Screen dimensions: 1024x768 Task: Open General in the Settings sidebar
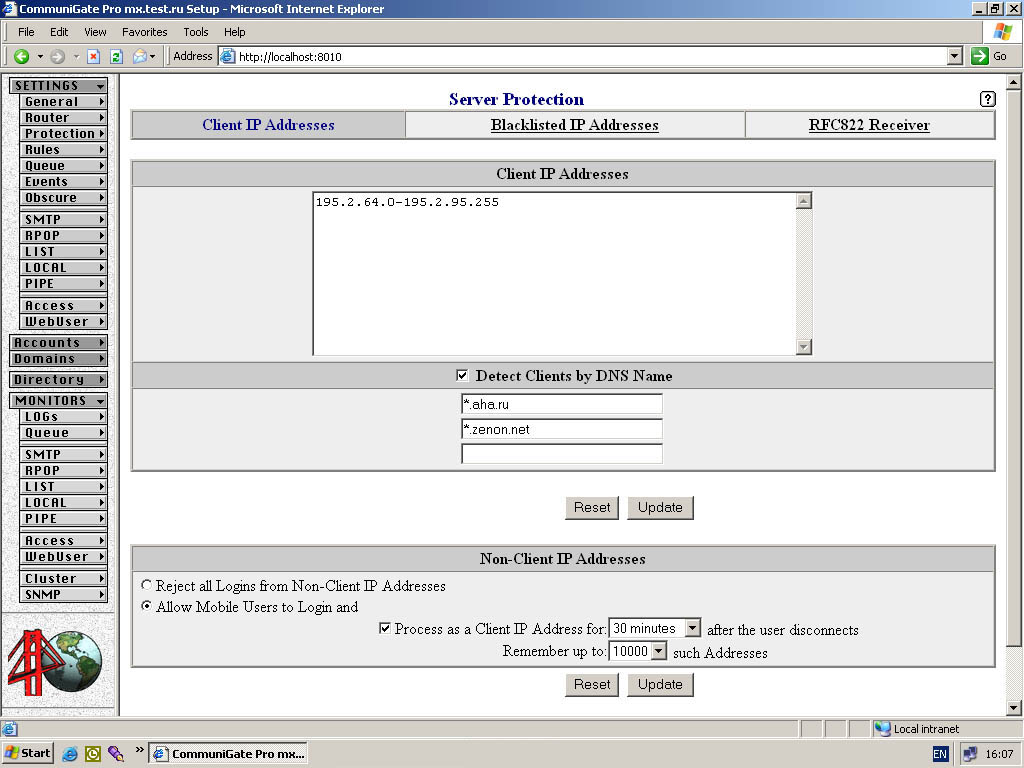(x=64, y=101)
